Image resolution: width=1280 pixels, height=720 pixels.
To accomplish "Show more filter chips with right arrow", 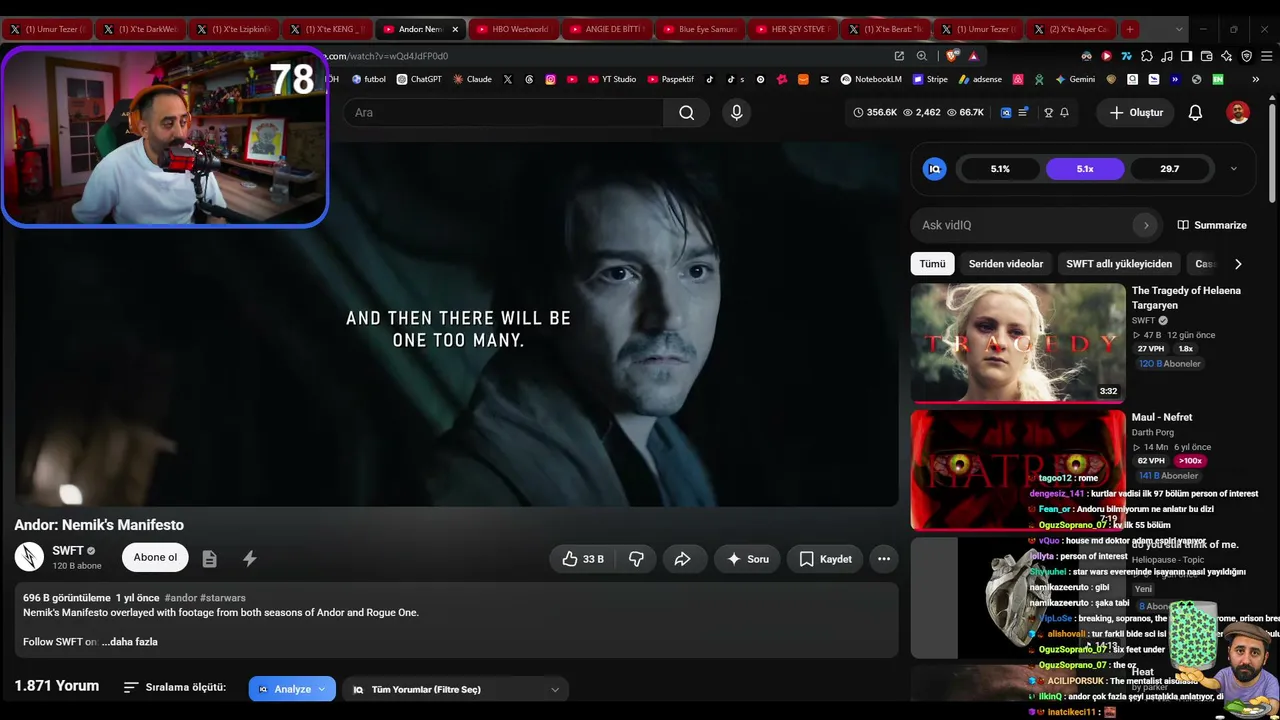I will tap(1238, 264).
